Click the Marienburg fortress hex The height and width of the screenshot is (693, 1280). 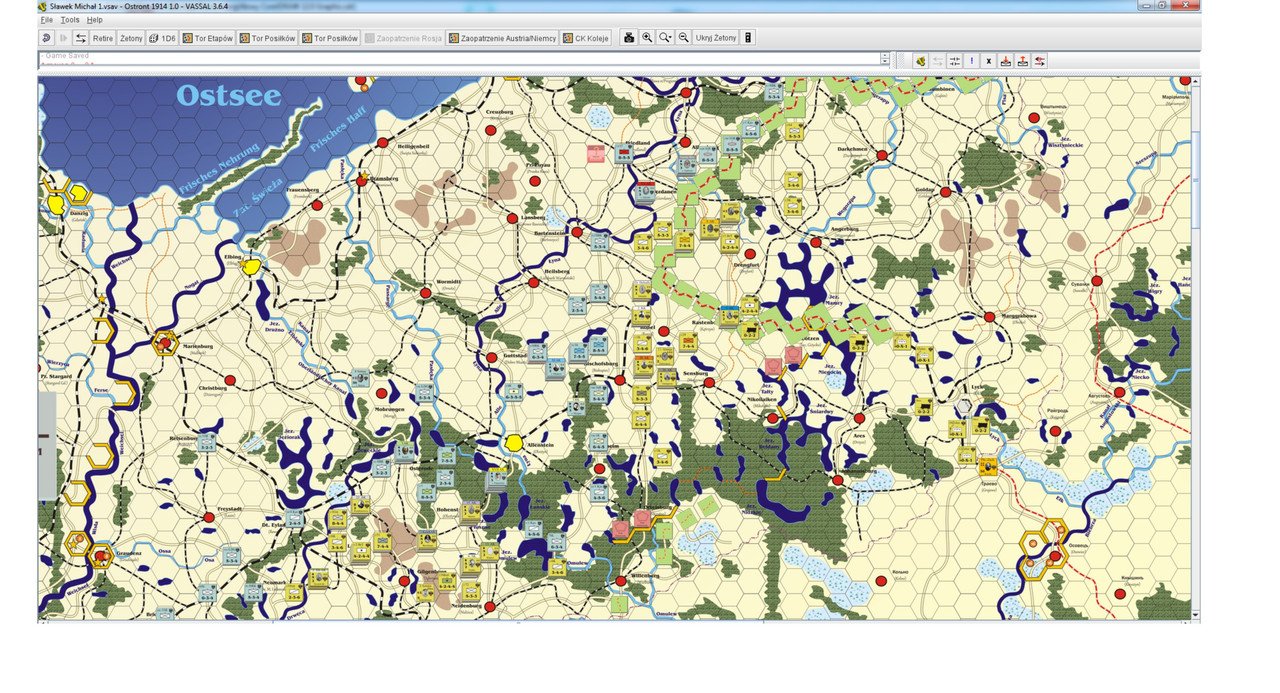click(165, 343)
